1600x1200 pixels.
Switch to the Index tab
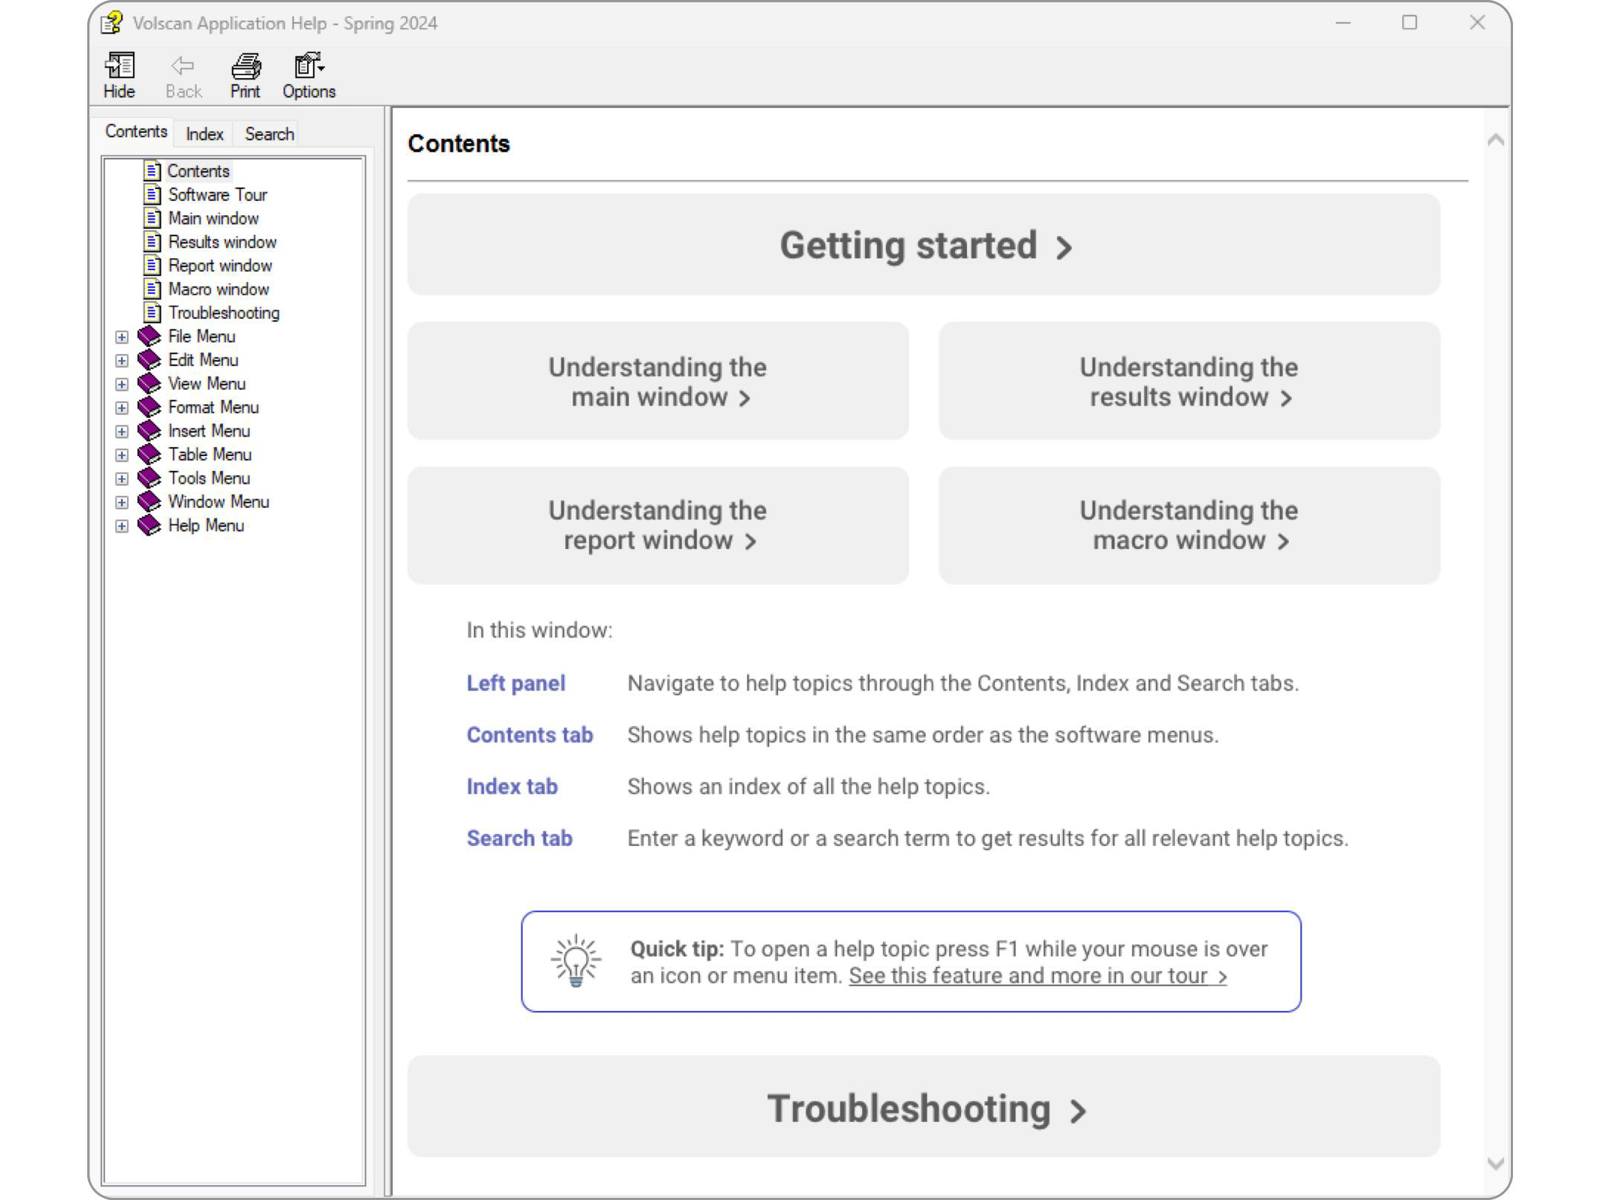point(204,134)
